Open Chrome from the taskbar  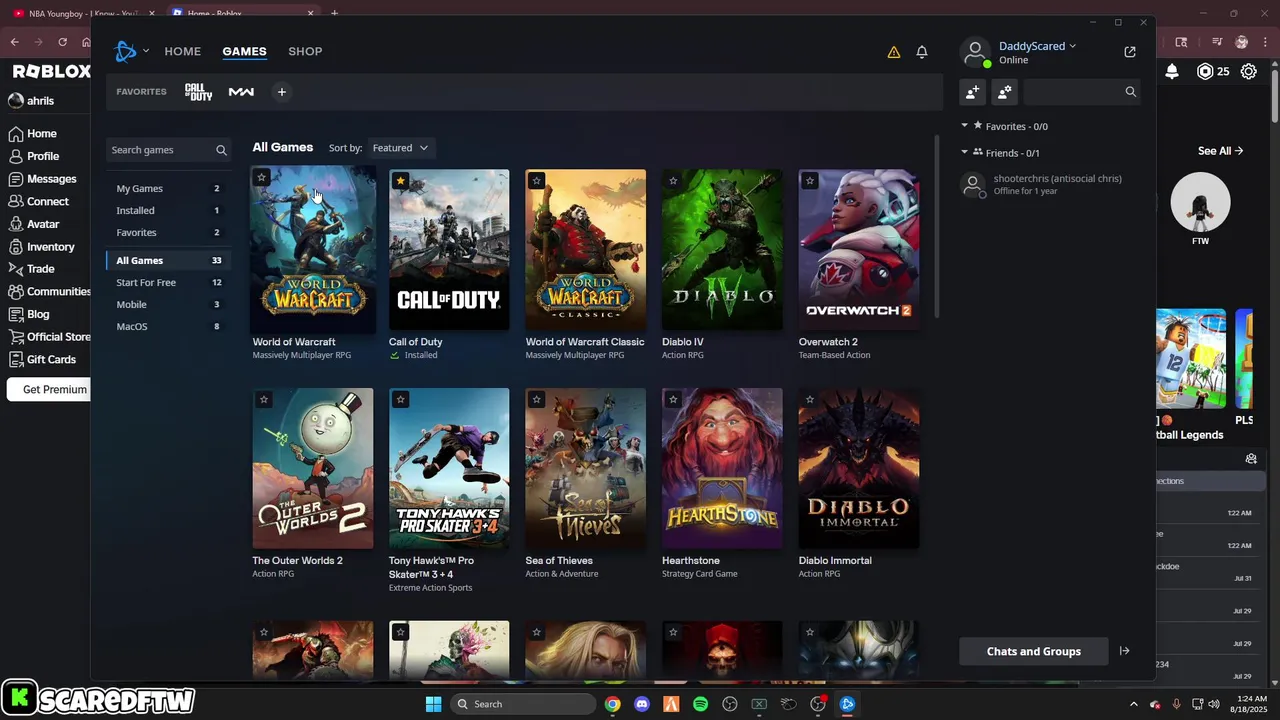(613, 704)
